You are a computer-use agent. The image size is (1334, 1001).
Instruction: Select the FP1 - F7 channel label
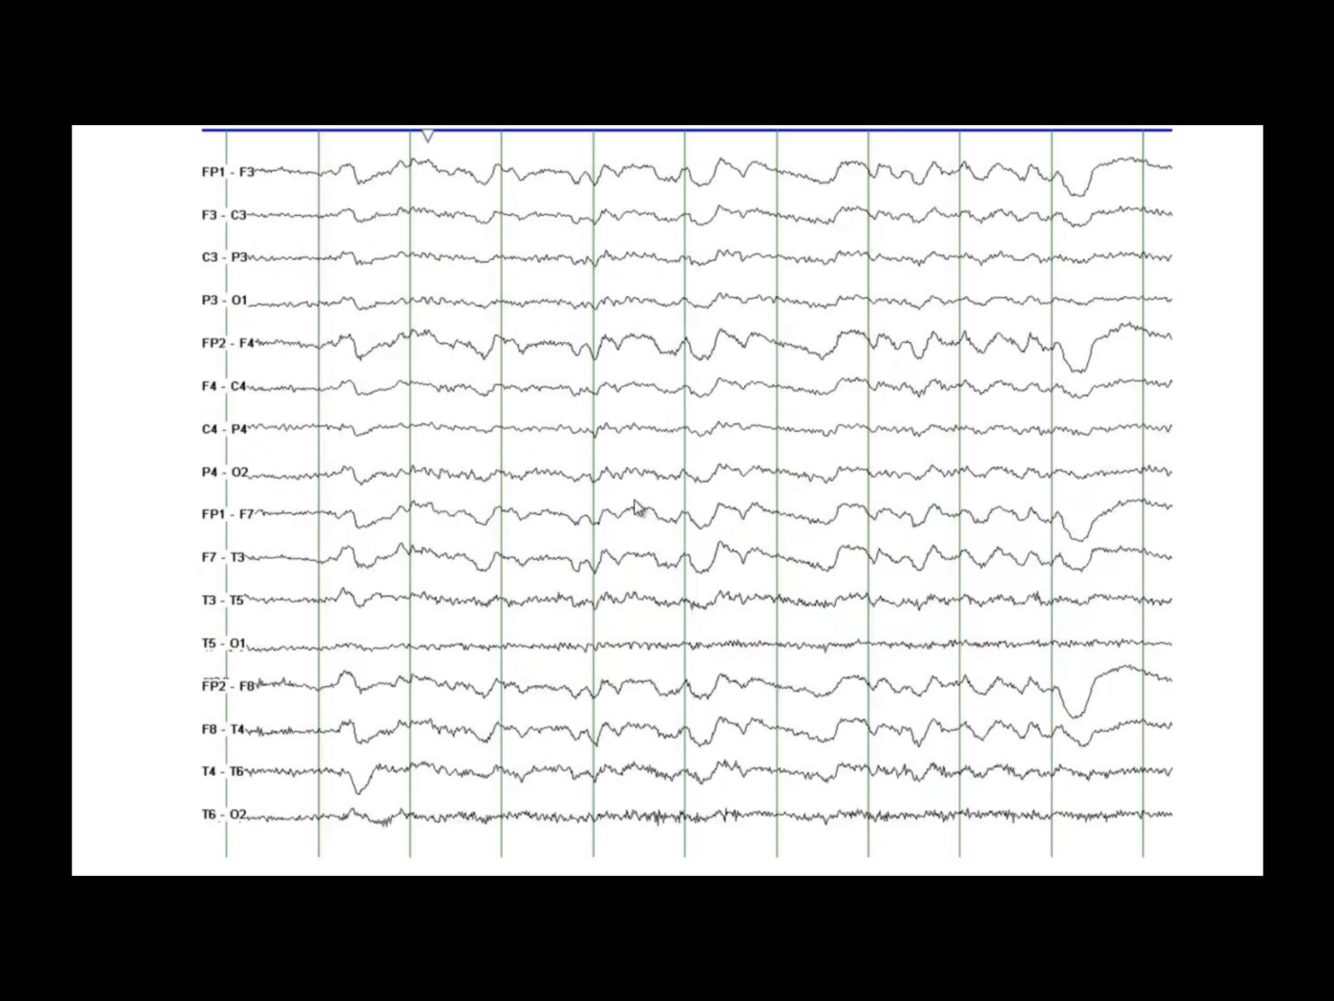click(x=228, y=514)
